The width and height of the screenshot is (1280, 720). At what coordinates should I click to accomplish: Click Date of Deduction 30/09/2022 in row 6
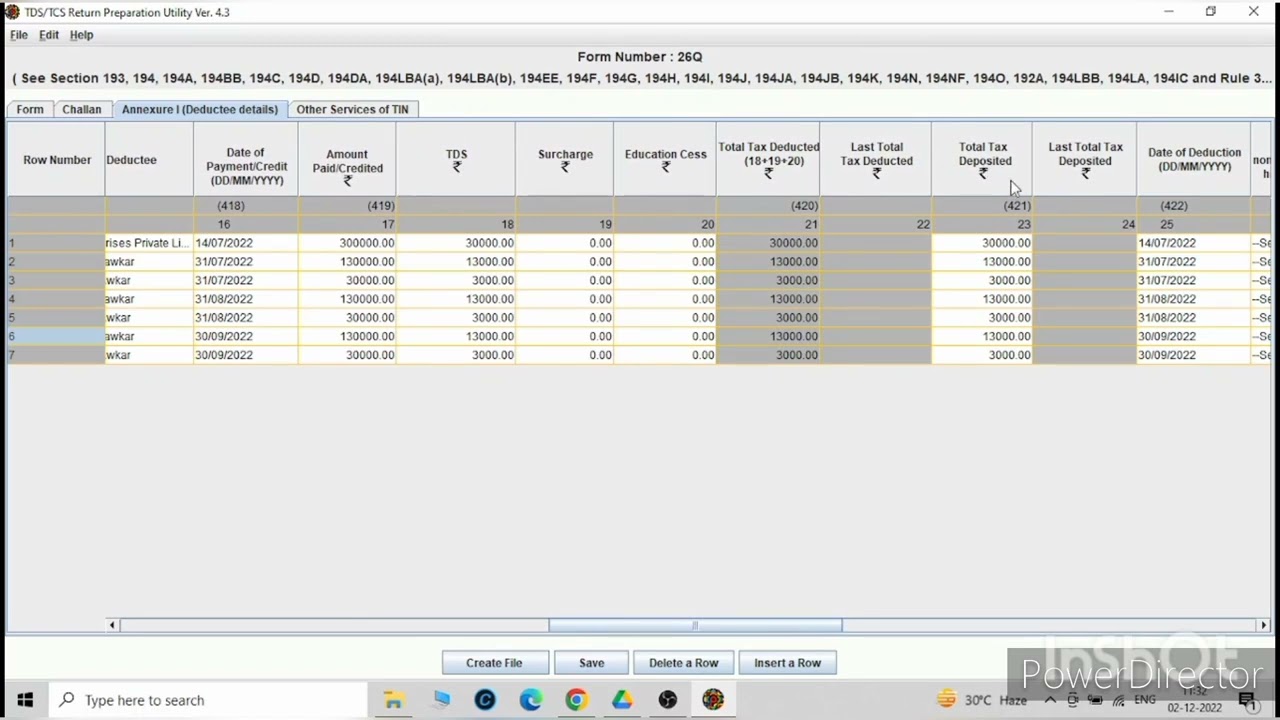(1193, 337)
